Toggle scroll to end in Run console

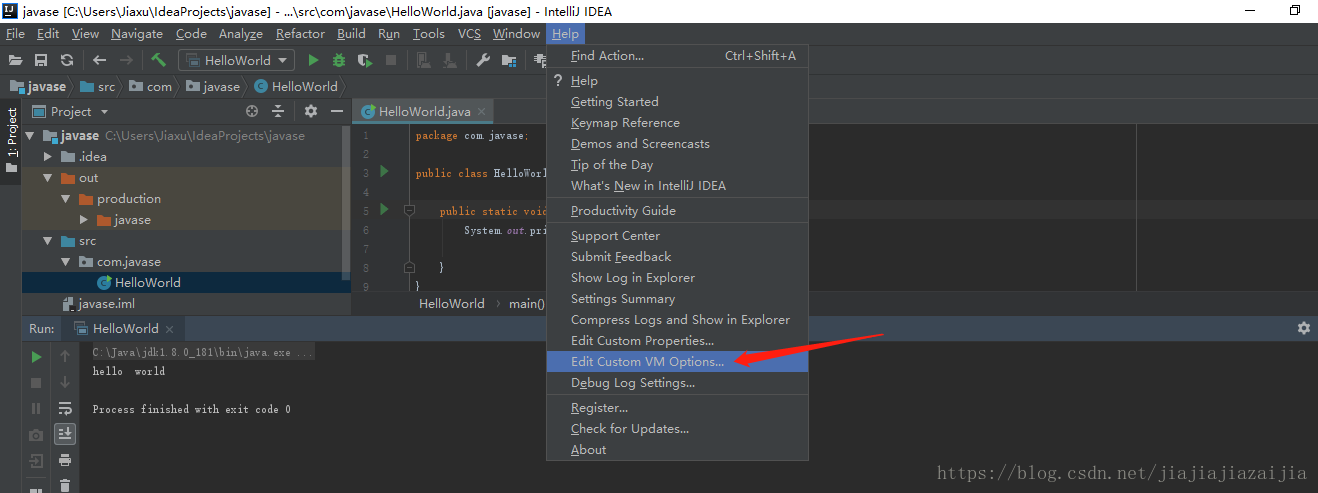pyautogui.click(x=65, y=434)
